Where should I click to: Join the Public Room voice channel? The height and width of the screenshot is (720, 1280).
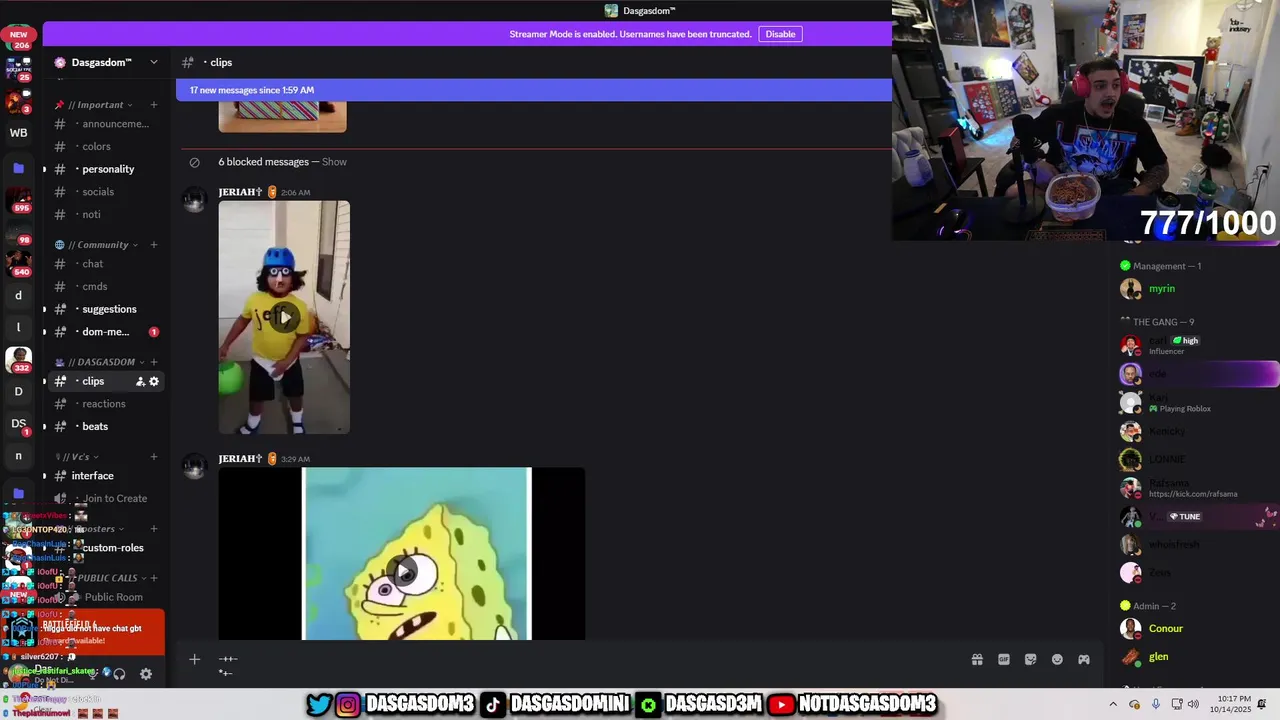pyautogui.click(x=107, y=597)
